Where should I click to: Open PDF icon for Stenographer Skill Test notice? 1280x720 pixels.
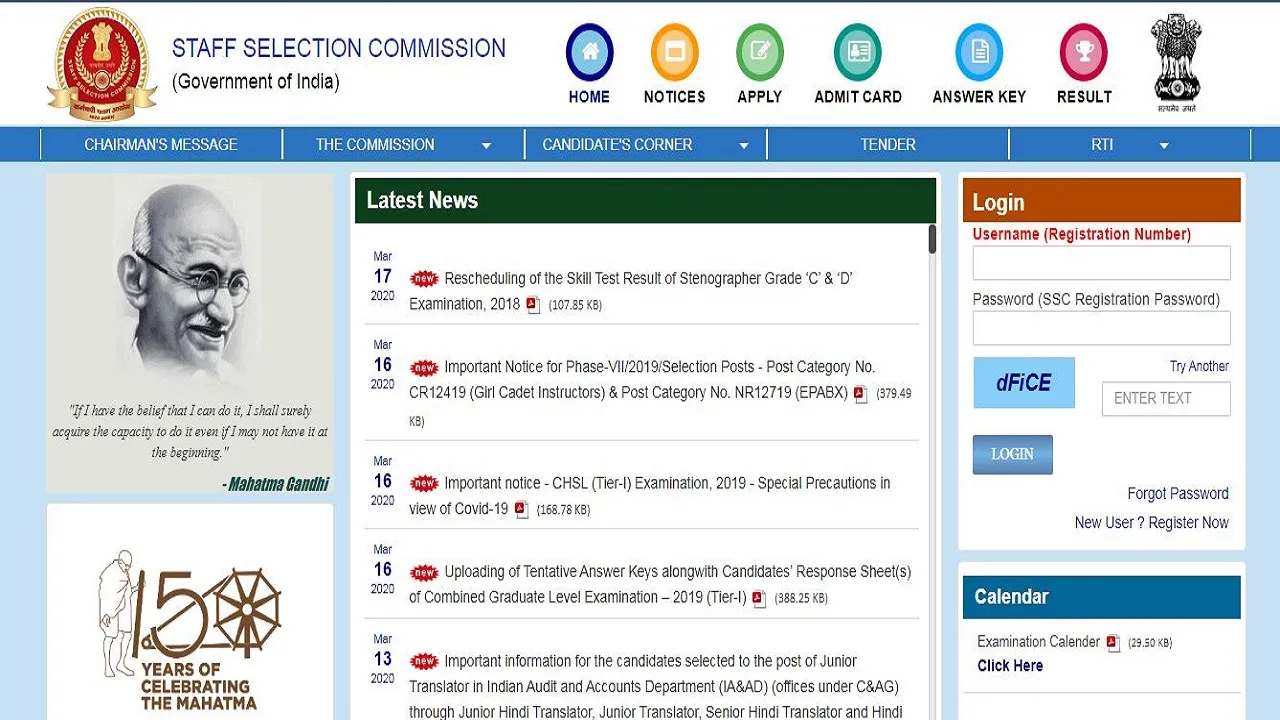[533, 305]
